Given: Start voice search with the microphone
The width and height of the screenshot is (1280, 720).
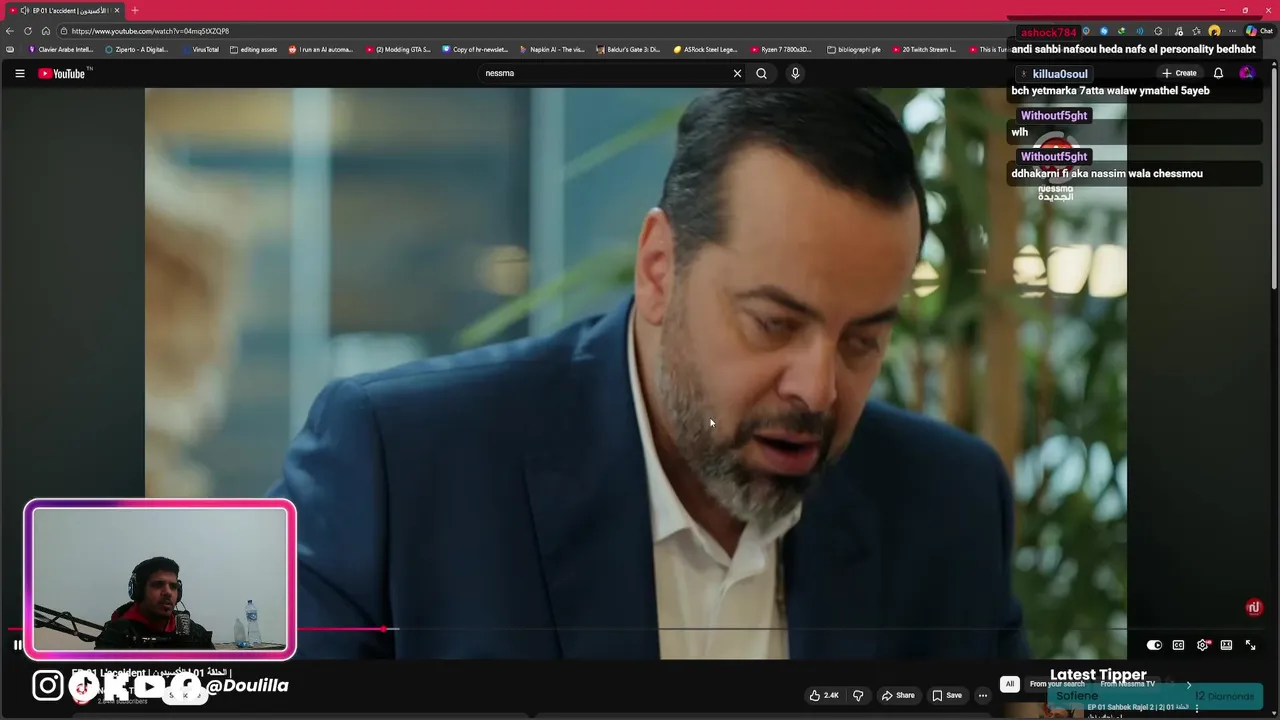Looking at the screenshot, I should point(795,73).
